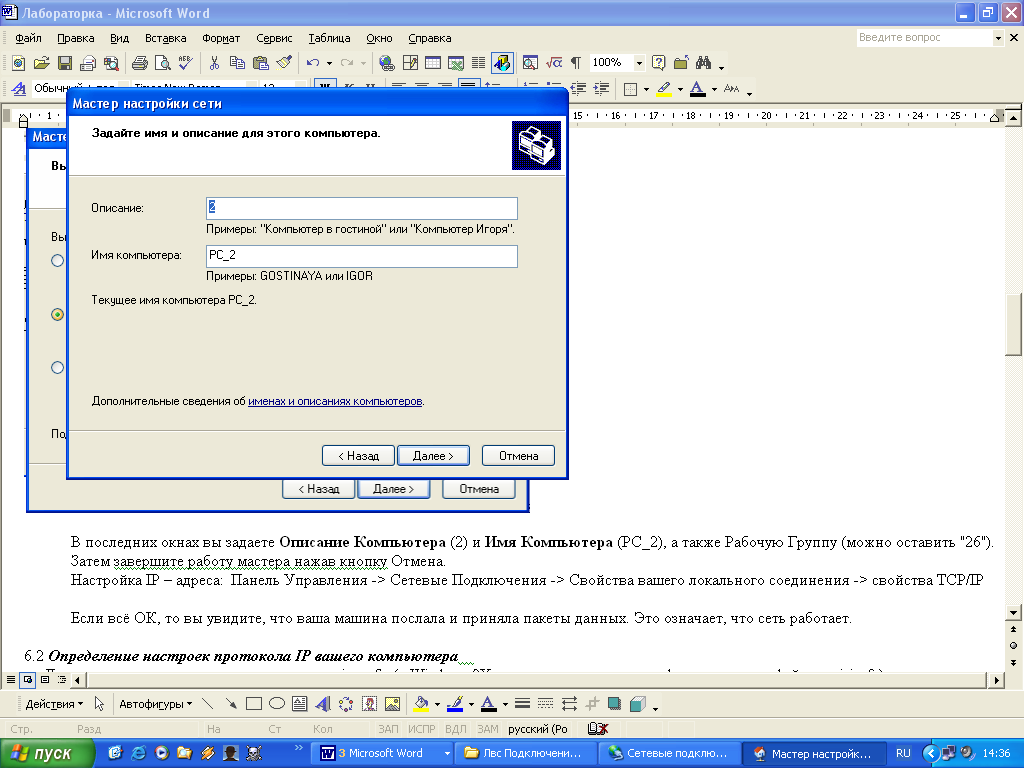
Task: Select the bottom radio button in the background wizard
Action: click(57, 367)
